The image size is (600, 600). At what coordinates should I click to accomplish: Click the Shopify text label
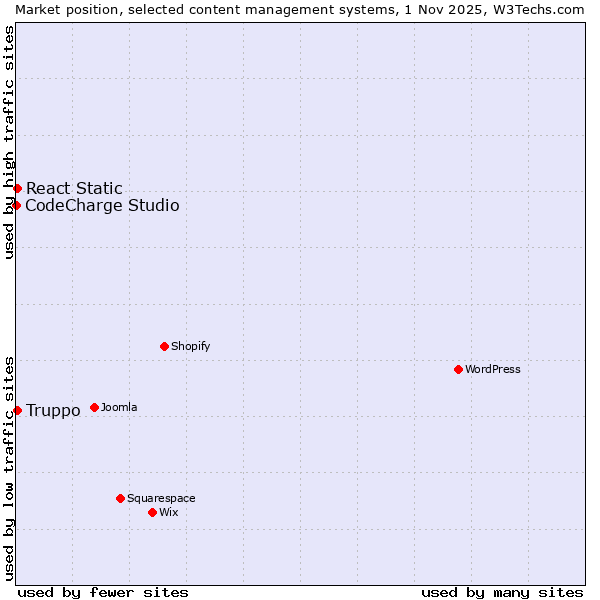pos(190,346)
